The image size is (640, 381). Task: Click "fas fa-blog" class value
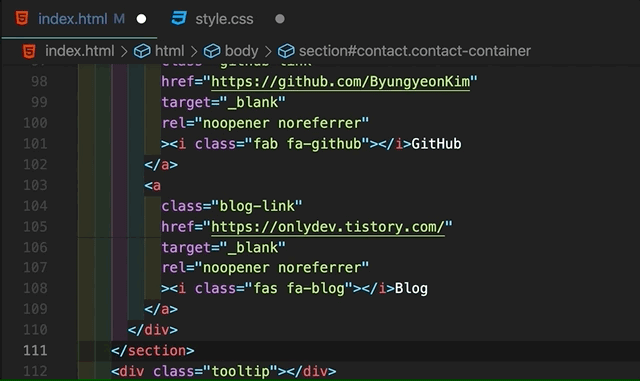pos(299,288)
